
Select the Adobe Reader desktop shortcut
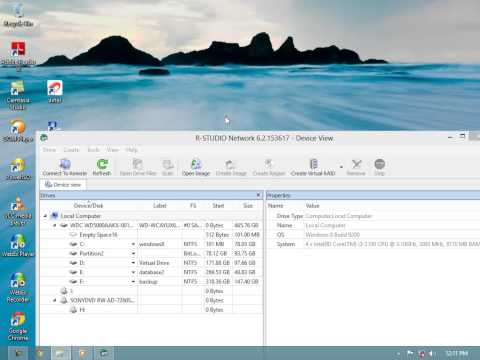tap(18, 55)
